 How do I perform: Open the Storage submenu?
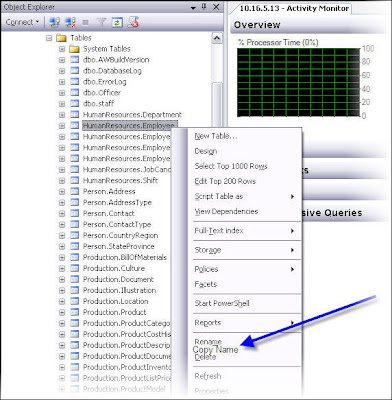click(x=245, y=250)
